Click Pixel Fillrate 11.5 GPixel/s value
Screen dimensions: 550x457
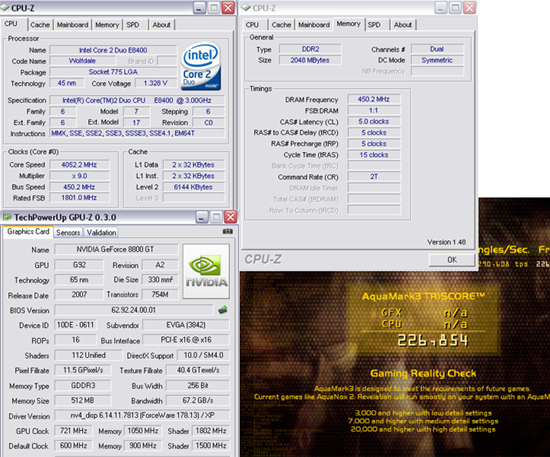pyautogui.click(x=83, y=370)
